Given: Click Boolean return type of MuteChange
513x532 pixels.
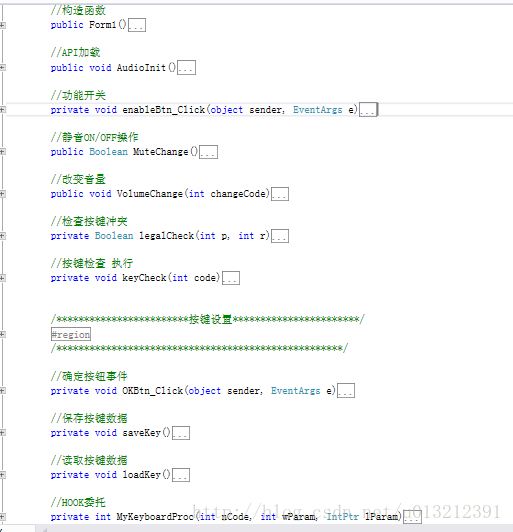Looking at the screenshot, I should pos(108,152).
